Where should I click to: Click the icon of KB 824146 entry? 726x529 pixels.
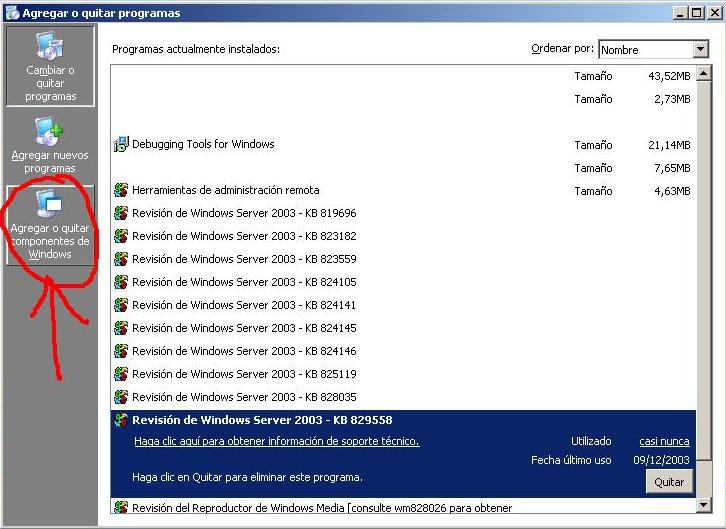tap(121, 351)
